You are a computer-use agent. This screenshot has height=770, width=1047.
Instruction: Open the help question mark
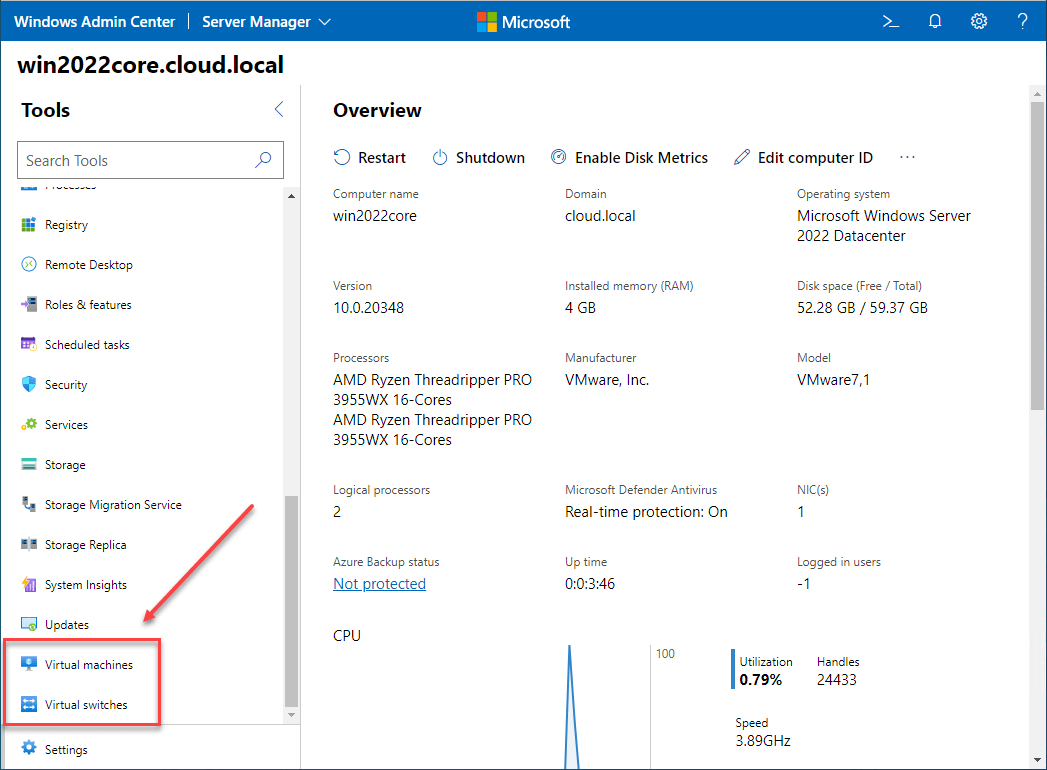tap(1022, 21)
